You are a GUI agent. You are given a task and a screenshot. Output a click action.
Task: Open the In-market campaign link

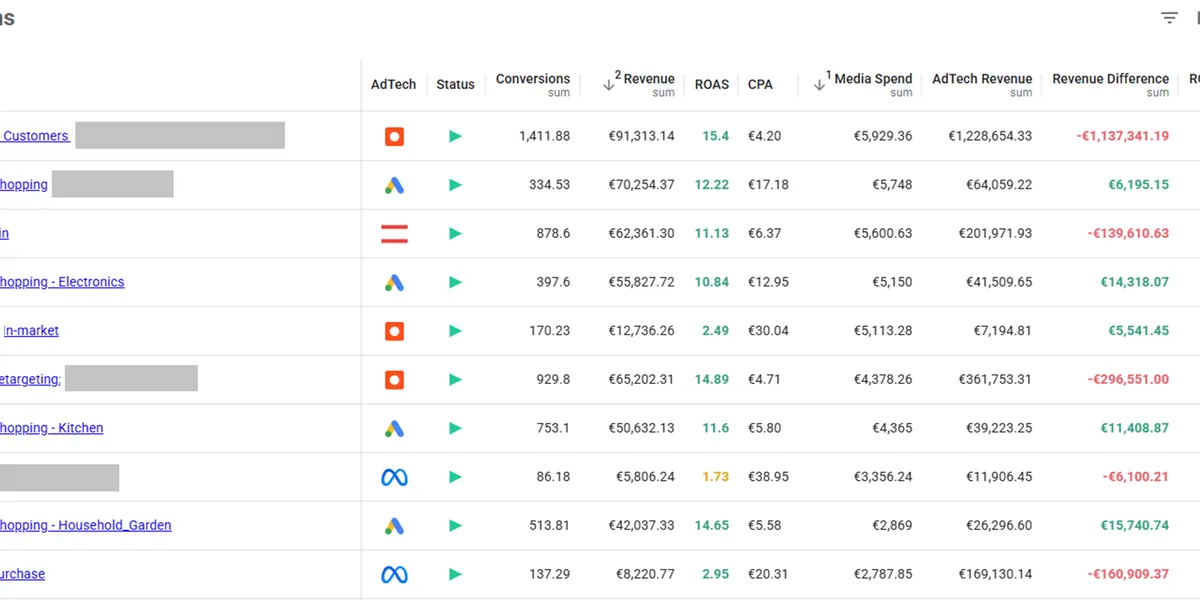(x=30, y=330)
